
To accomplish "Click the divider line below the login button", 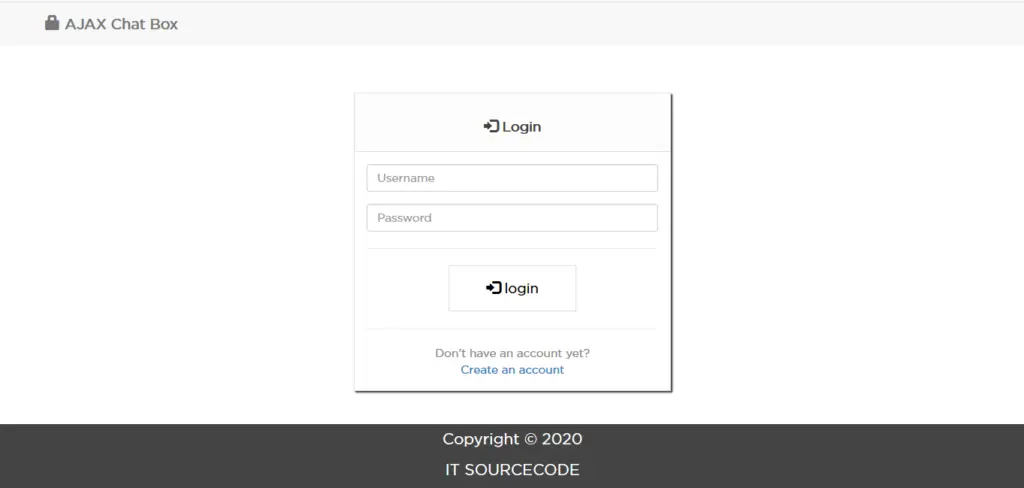I will (x=512, y=329).
